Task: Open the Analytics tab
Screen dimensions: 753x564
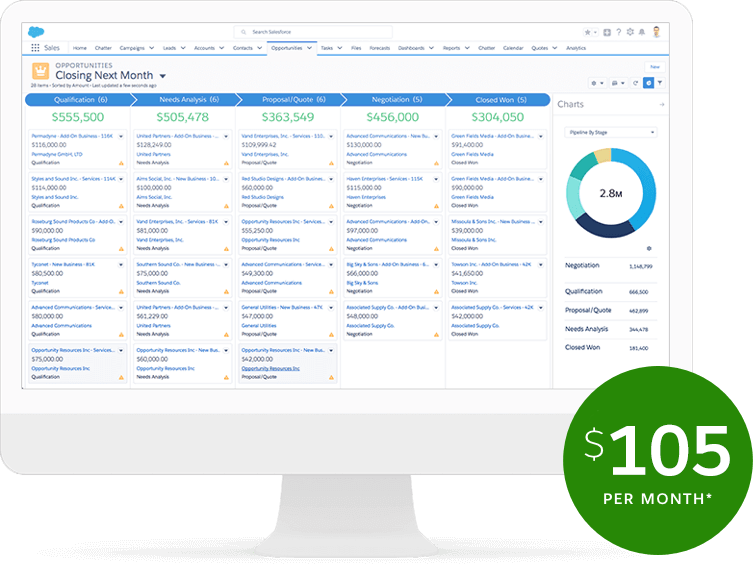Action: [x=576, y=48]
